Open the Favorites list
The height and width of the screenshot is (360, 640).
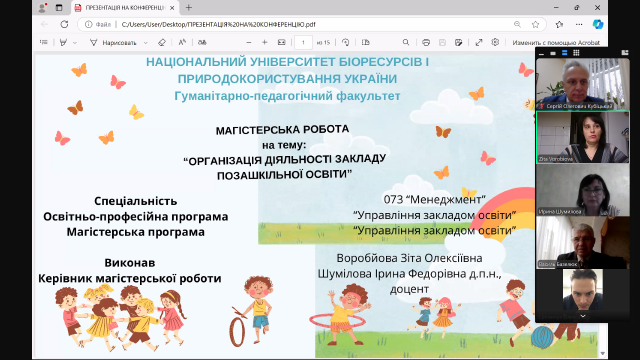pos(560,24)
